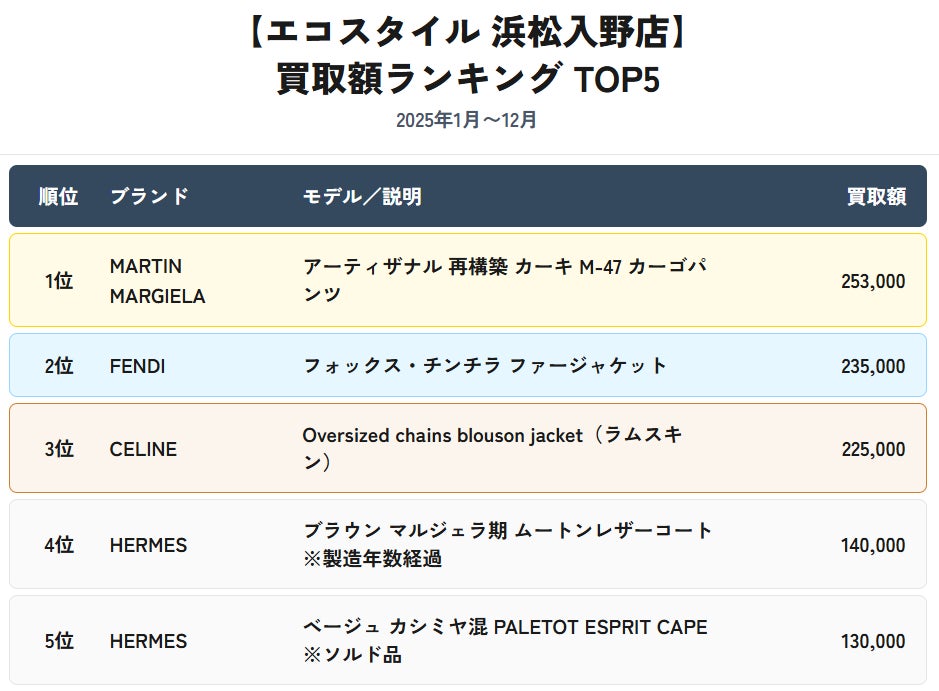
Task: Click HERMES in the 5位 row
Action: 148,642
